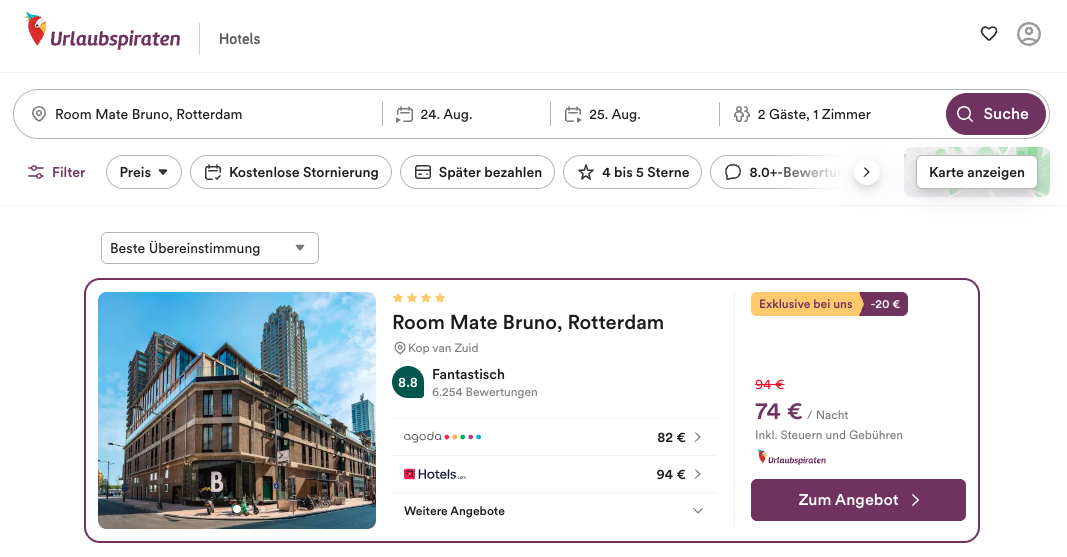This screenshot has height=557, width=1067.
Task: Click the star icon in 4 bis 5 Sterne chip
Action: click(586, 173)
